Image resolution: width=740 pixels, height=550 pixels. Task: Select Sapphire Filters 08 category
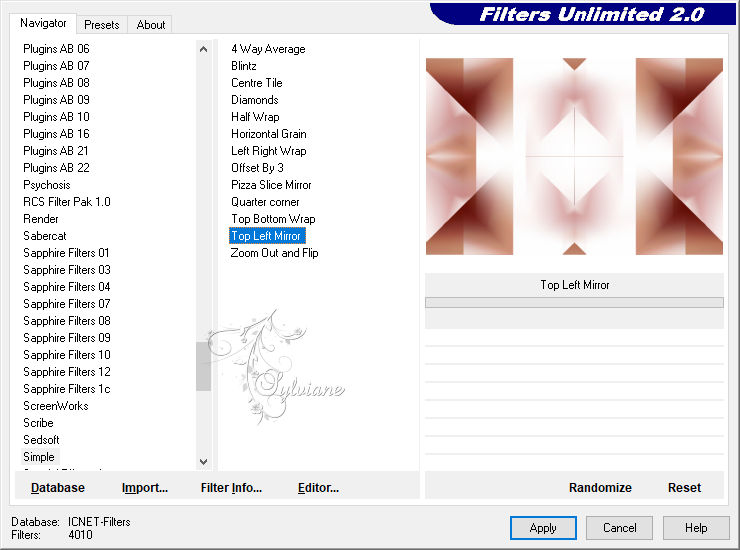click(x=67, y=321)
